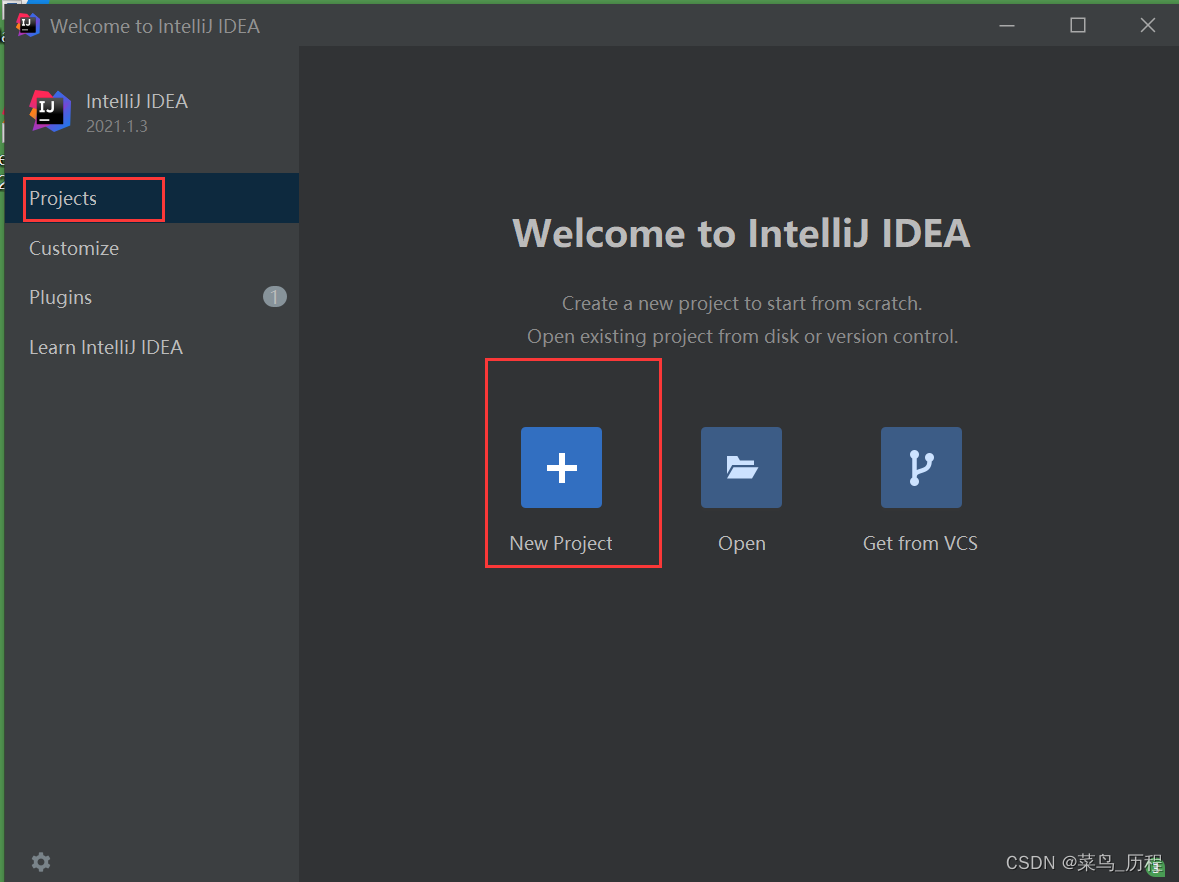Click the Open button label
The height and width of the screenshot is (882, 1179).
coord(741,543)
